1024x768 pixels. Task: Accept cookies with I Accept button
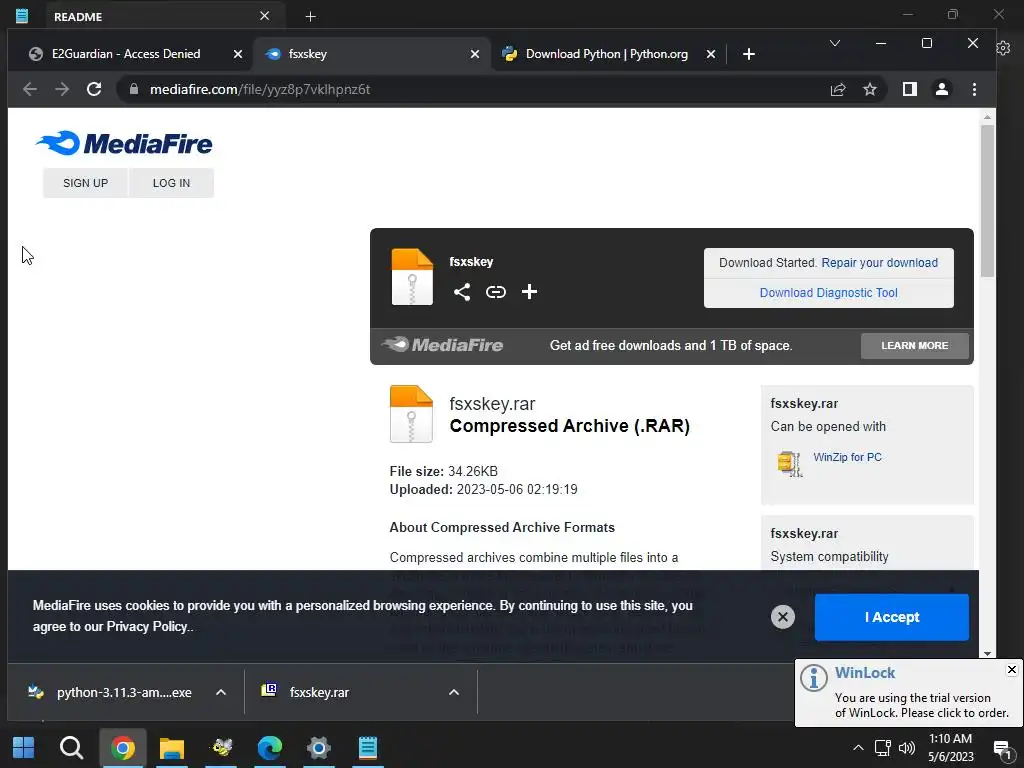891,617
